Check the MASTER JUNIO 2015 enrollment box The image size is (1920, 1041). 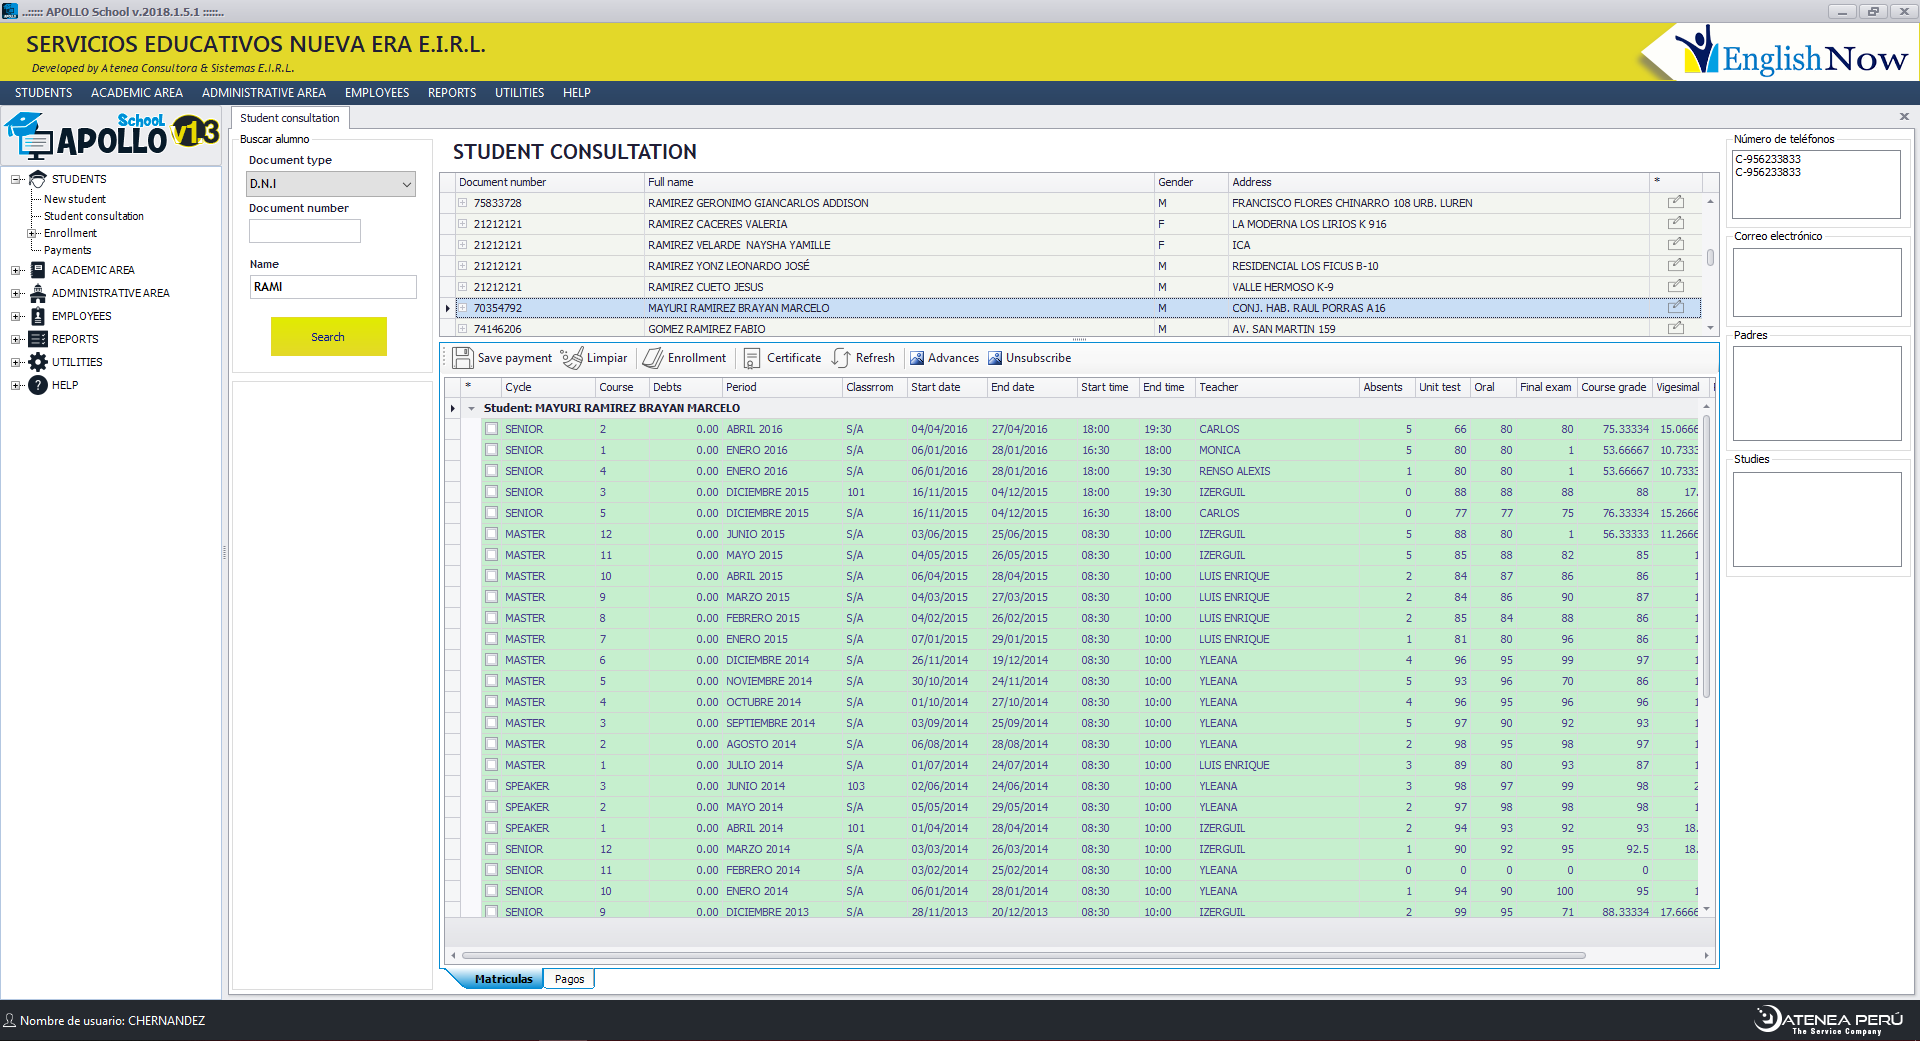tap(491, 534)
